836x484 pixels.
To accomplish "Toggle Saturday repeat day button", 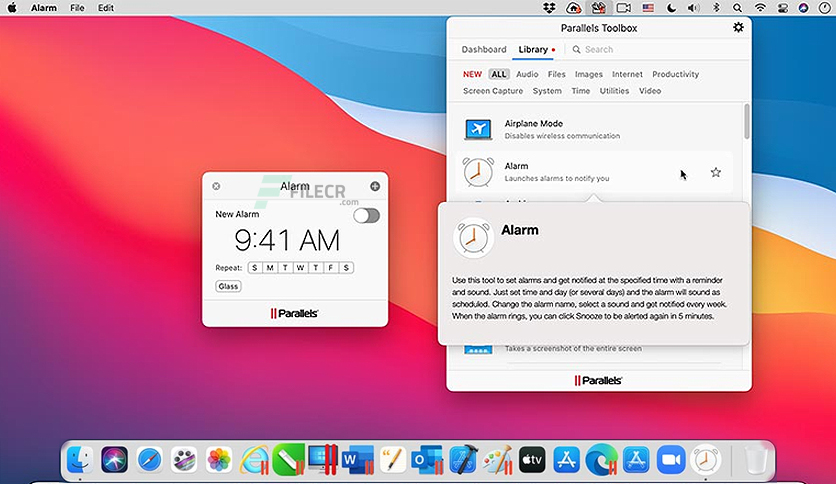I will point(346,268).
